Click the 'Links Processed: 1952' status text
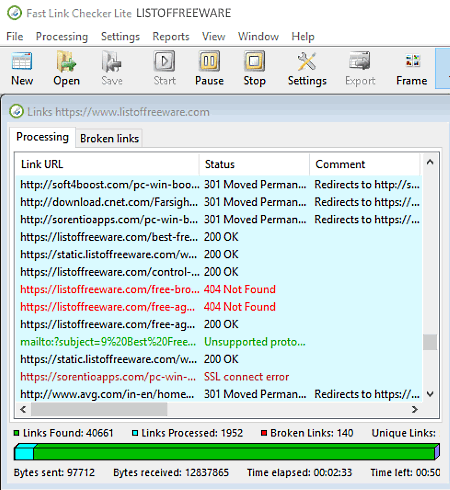This screenshot has width=450, height=490. 192,433
